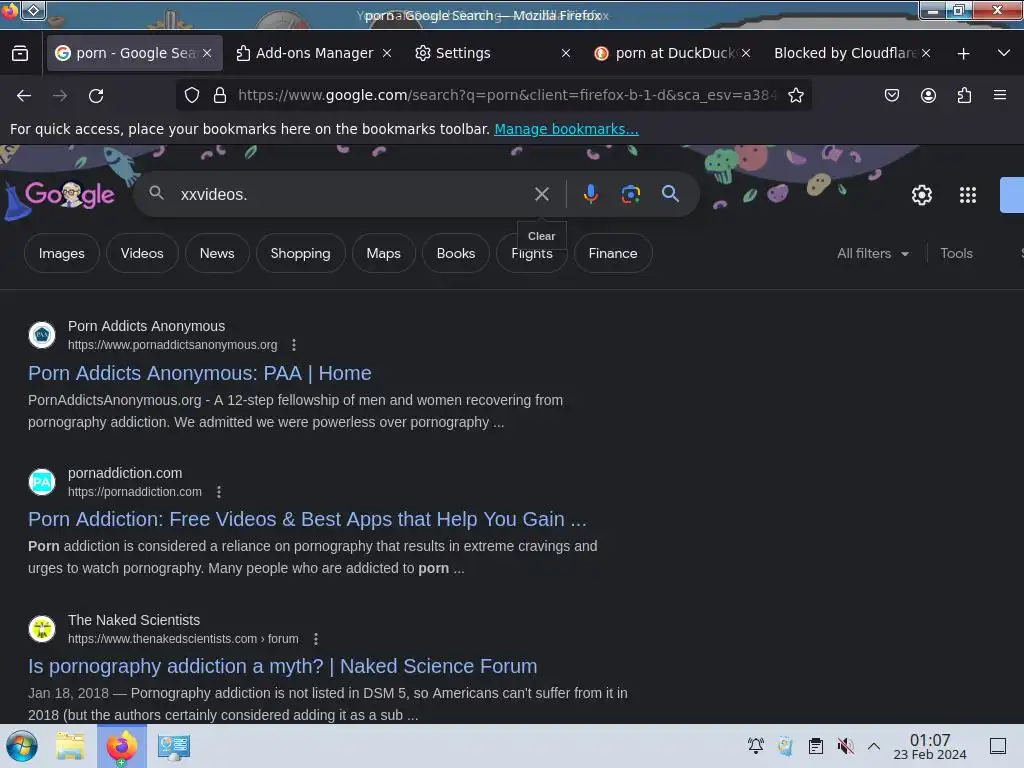Open Save to Pocket icon

(x=891, y=95)
